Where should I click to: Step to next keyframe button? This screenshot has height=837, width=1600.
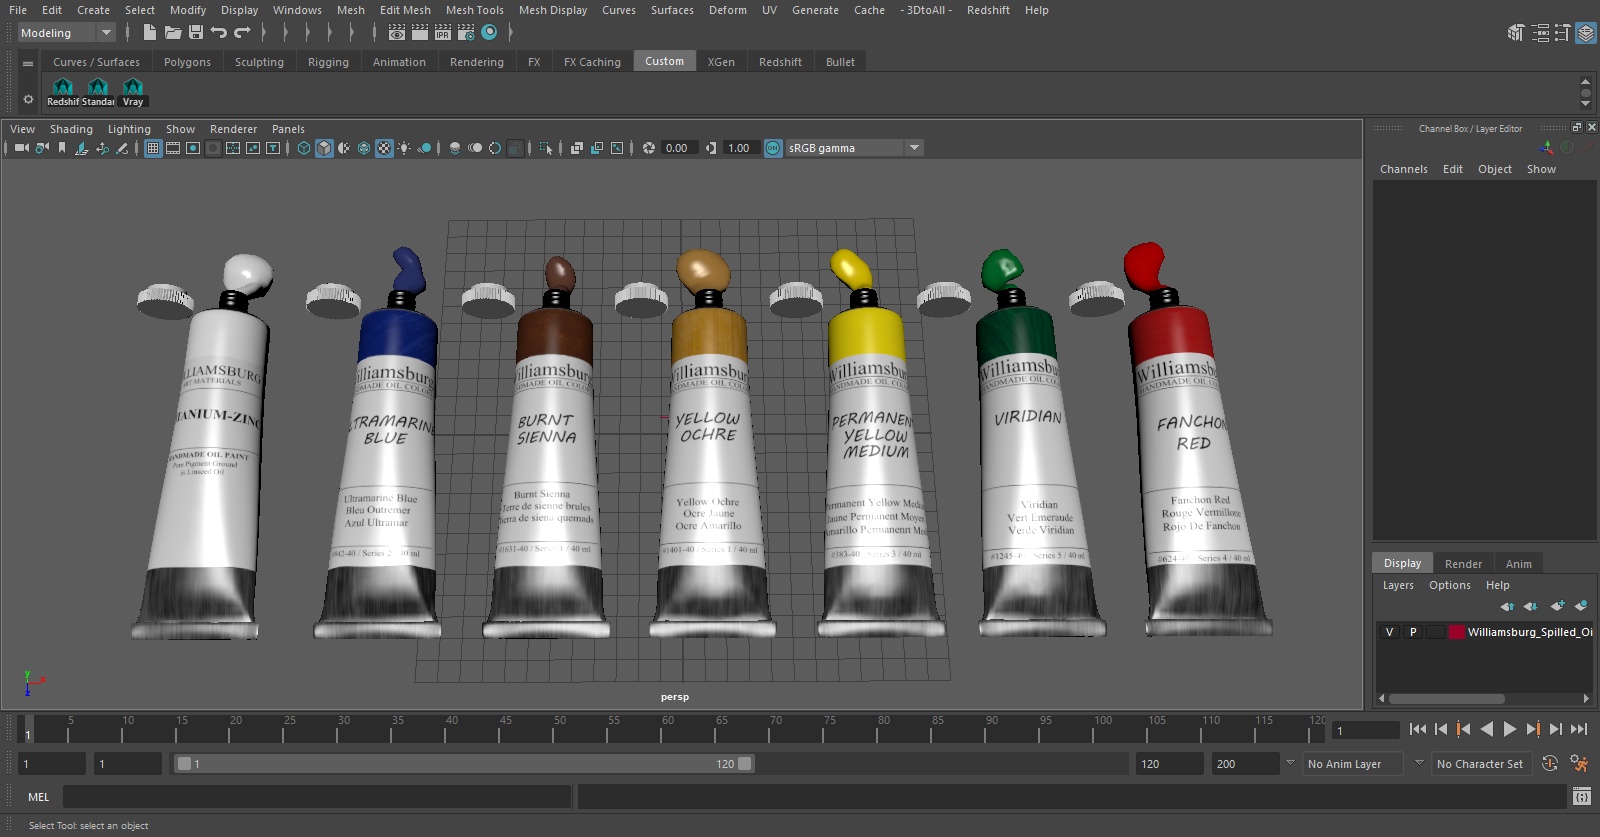click(x=1533, y=729)
